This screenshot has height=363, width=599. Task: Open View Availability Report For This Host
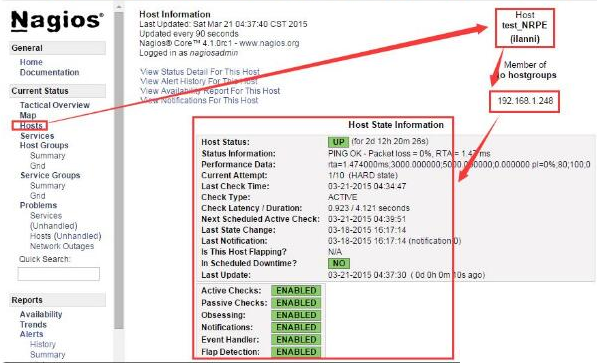(210, 91)
